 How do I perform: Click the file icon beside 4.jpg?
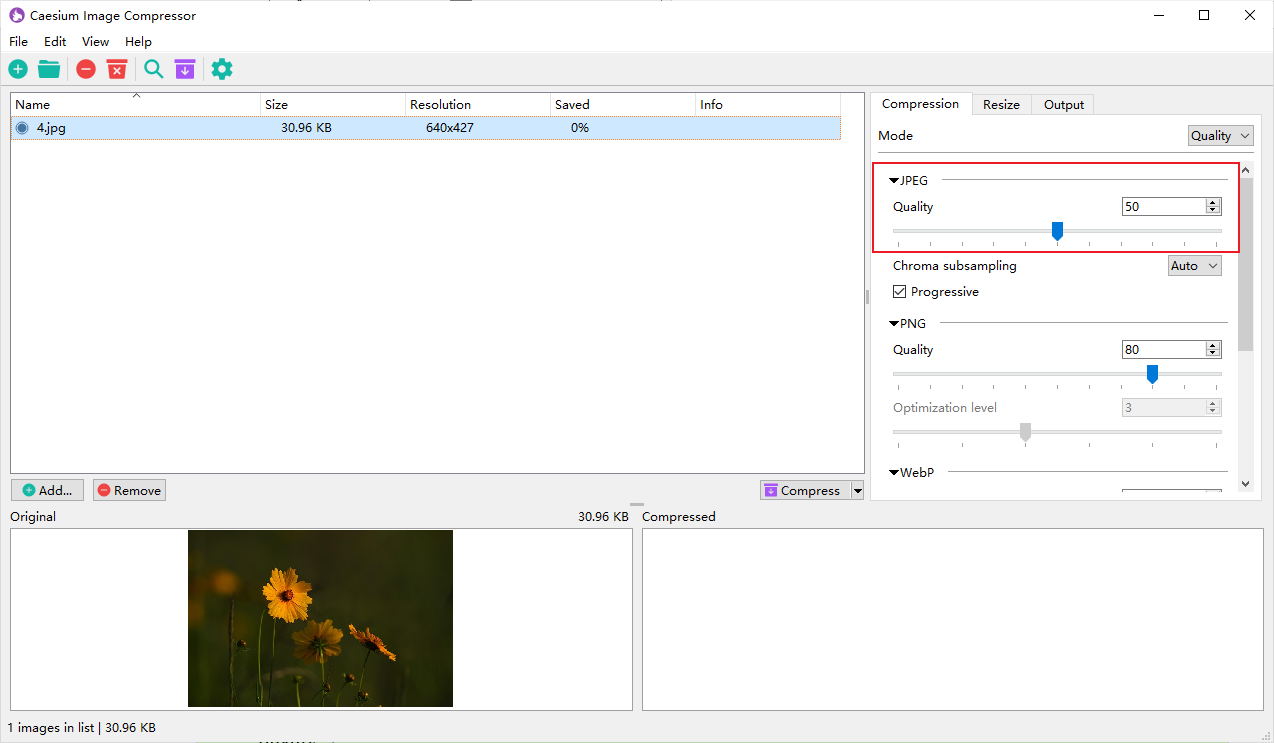[22, 128]
